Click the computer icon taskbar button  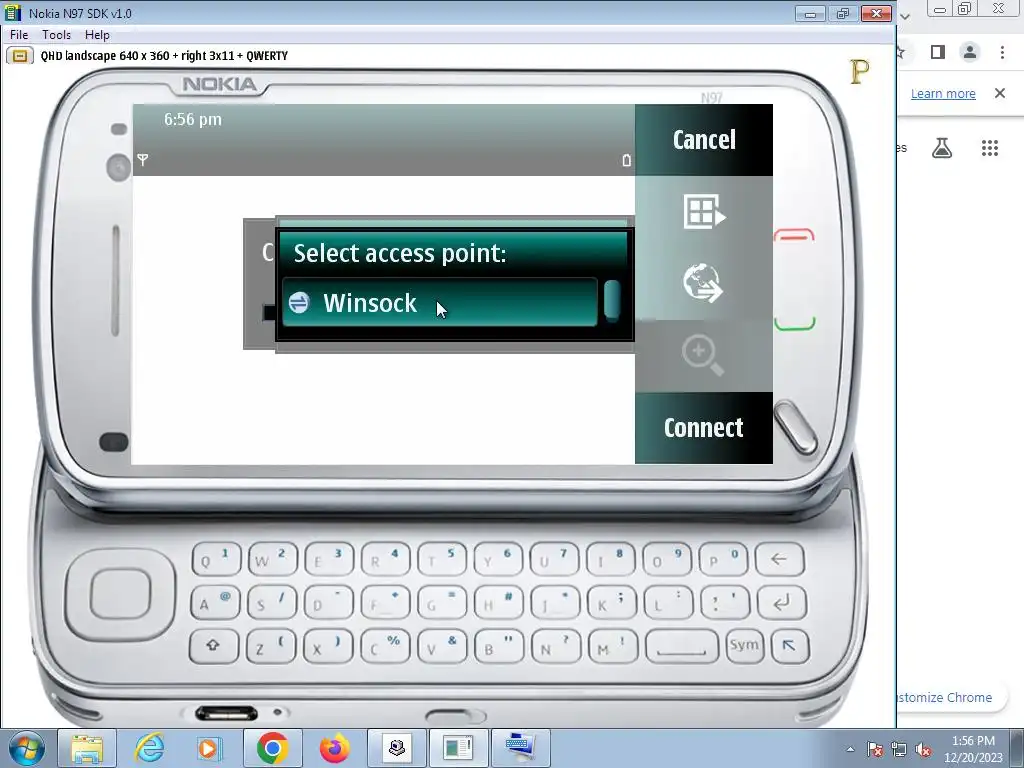pos(396,748)
